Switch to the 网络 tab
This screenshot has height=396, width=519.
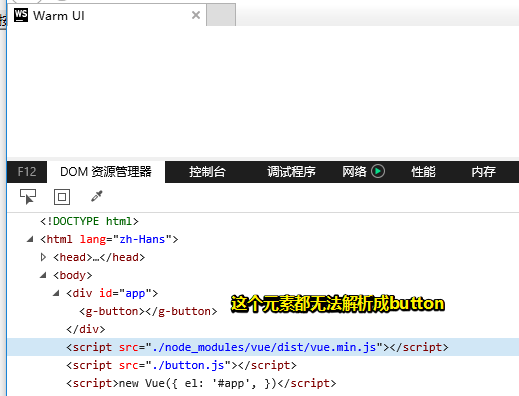pyautogui.click(x=354, y=172)
